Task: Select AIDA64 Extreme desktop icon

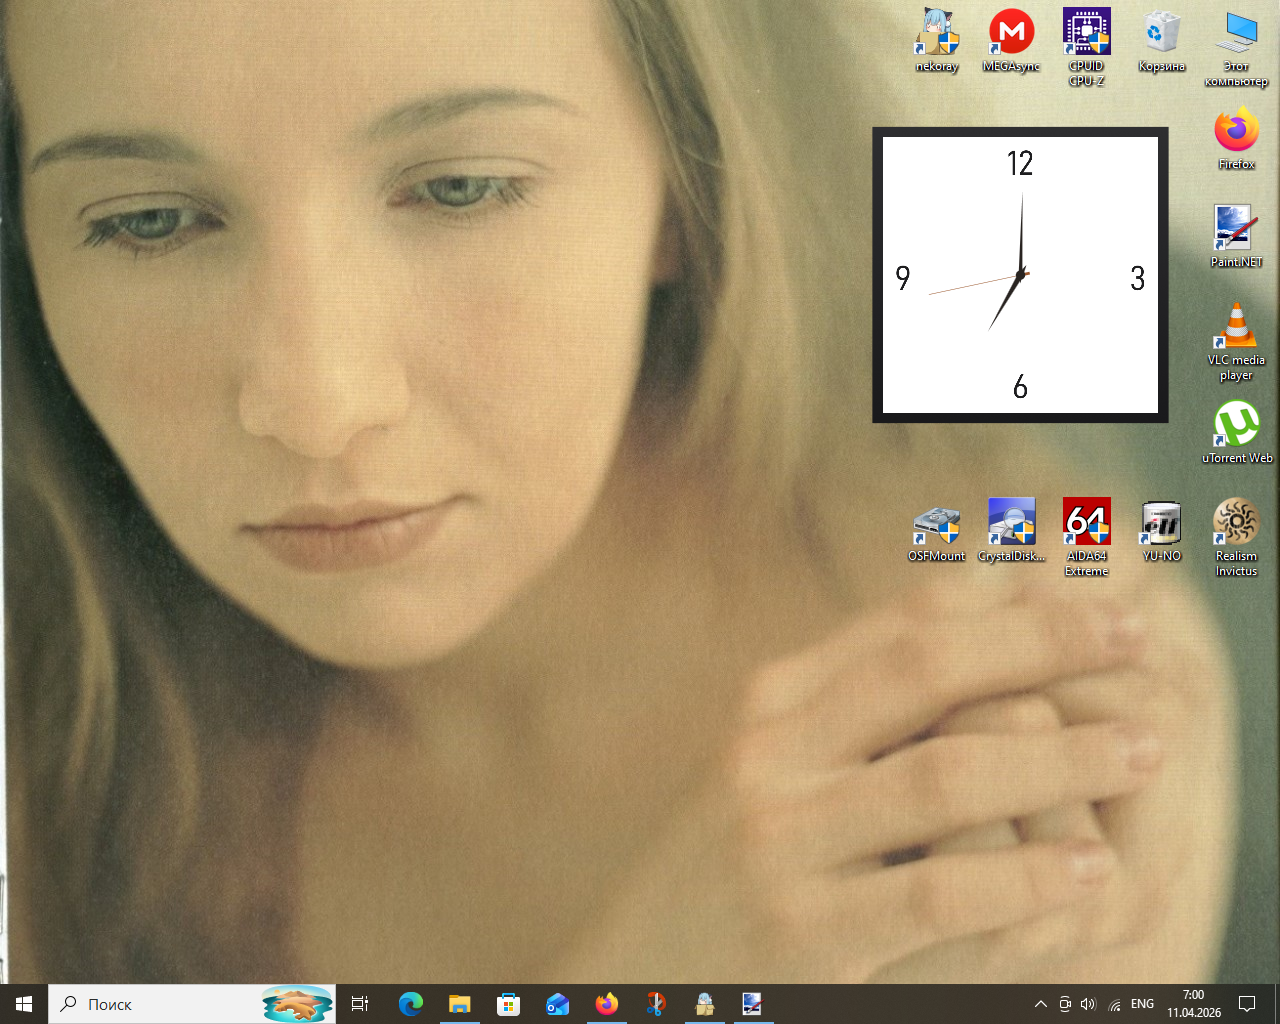Action: (1086, 524)
